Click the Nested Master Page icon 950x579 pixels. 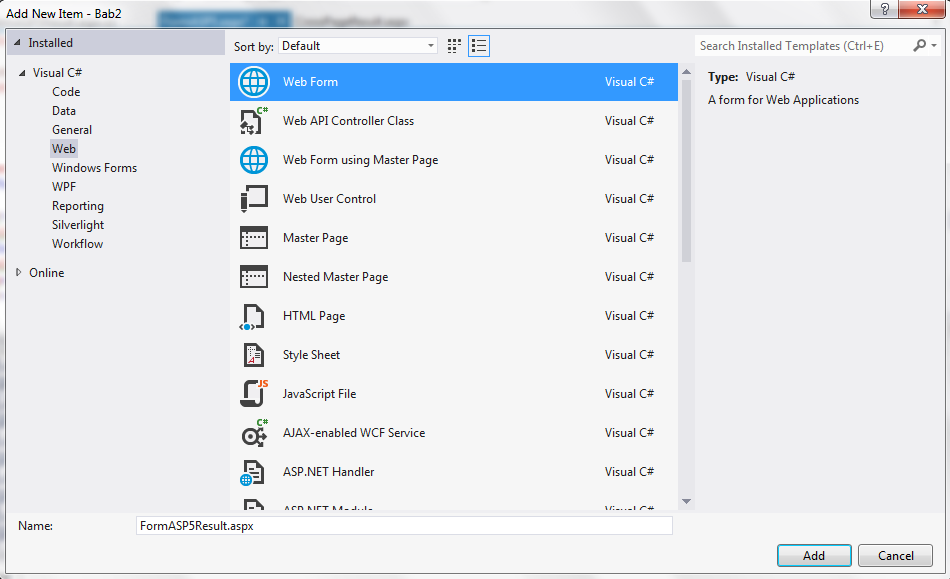tap(253, 277)
